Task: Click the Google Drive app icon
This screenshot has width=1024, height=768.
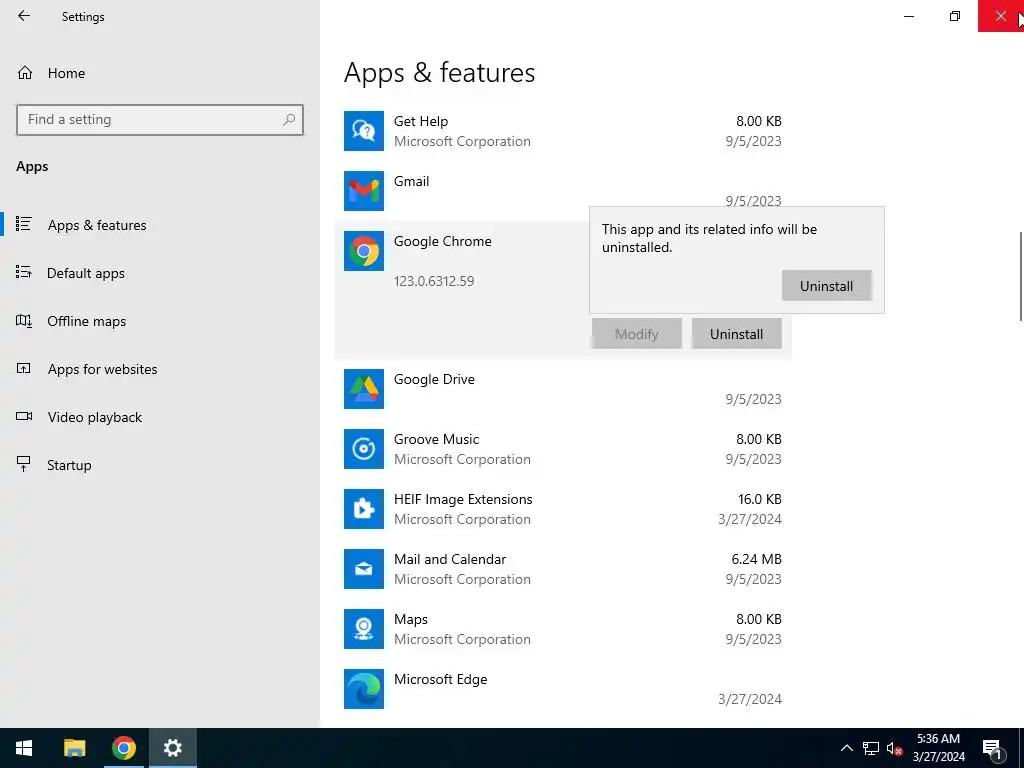Action: pos(364,389)
